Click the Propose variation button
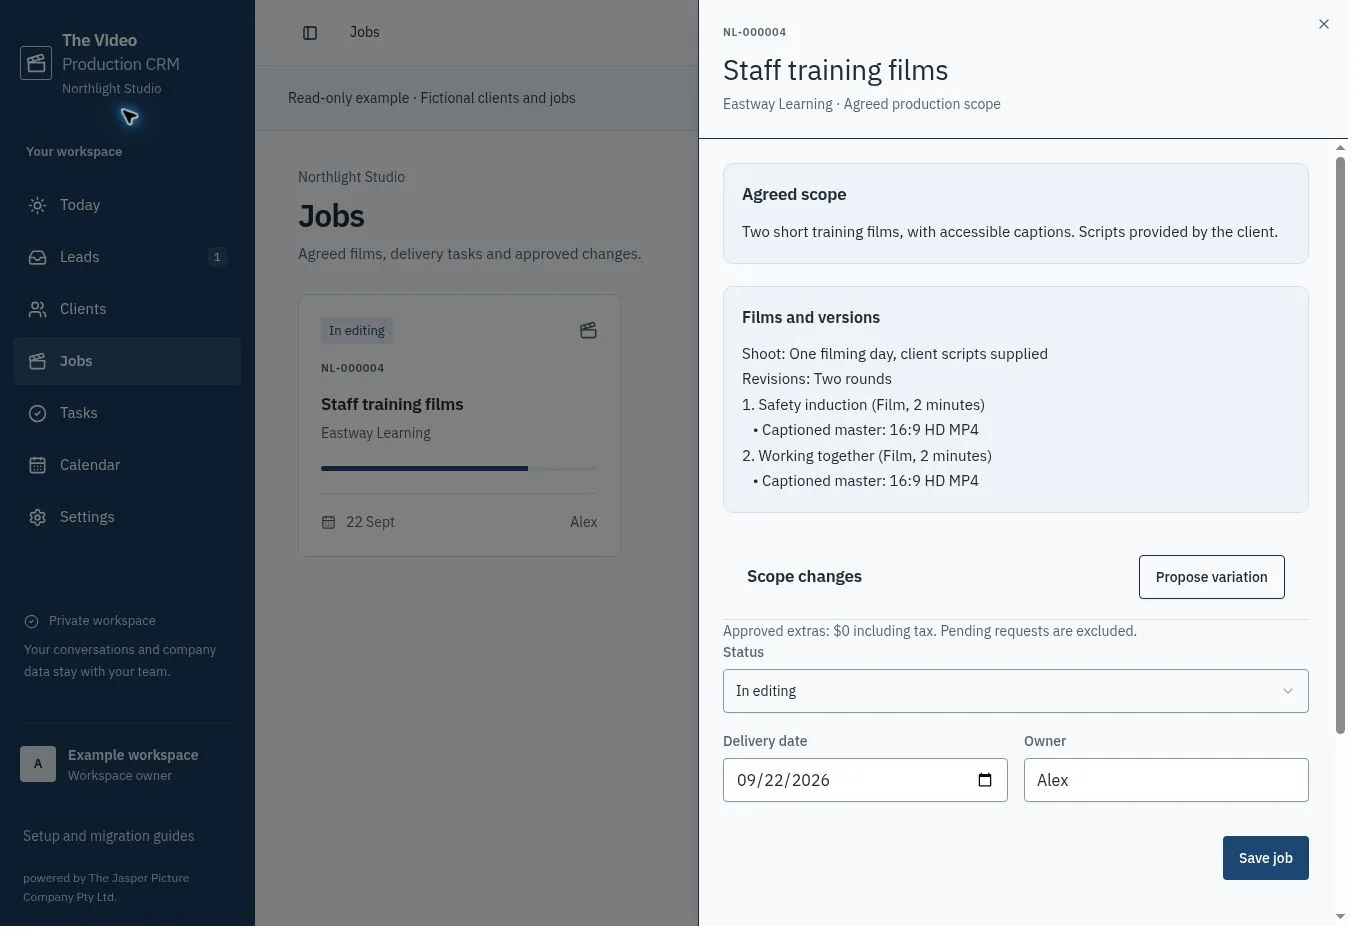The height and width of the screenshot is (936, 1363). 1211,577
